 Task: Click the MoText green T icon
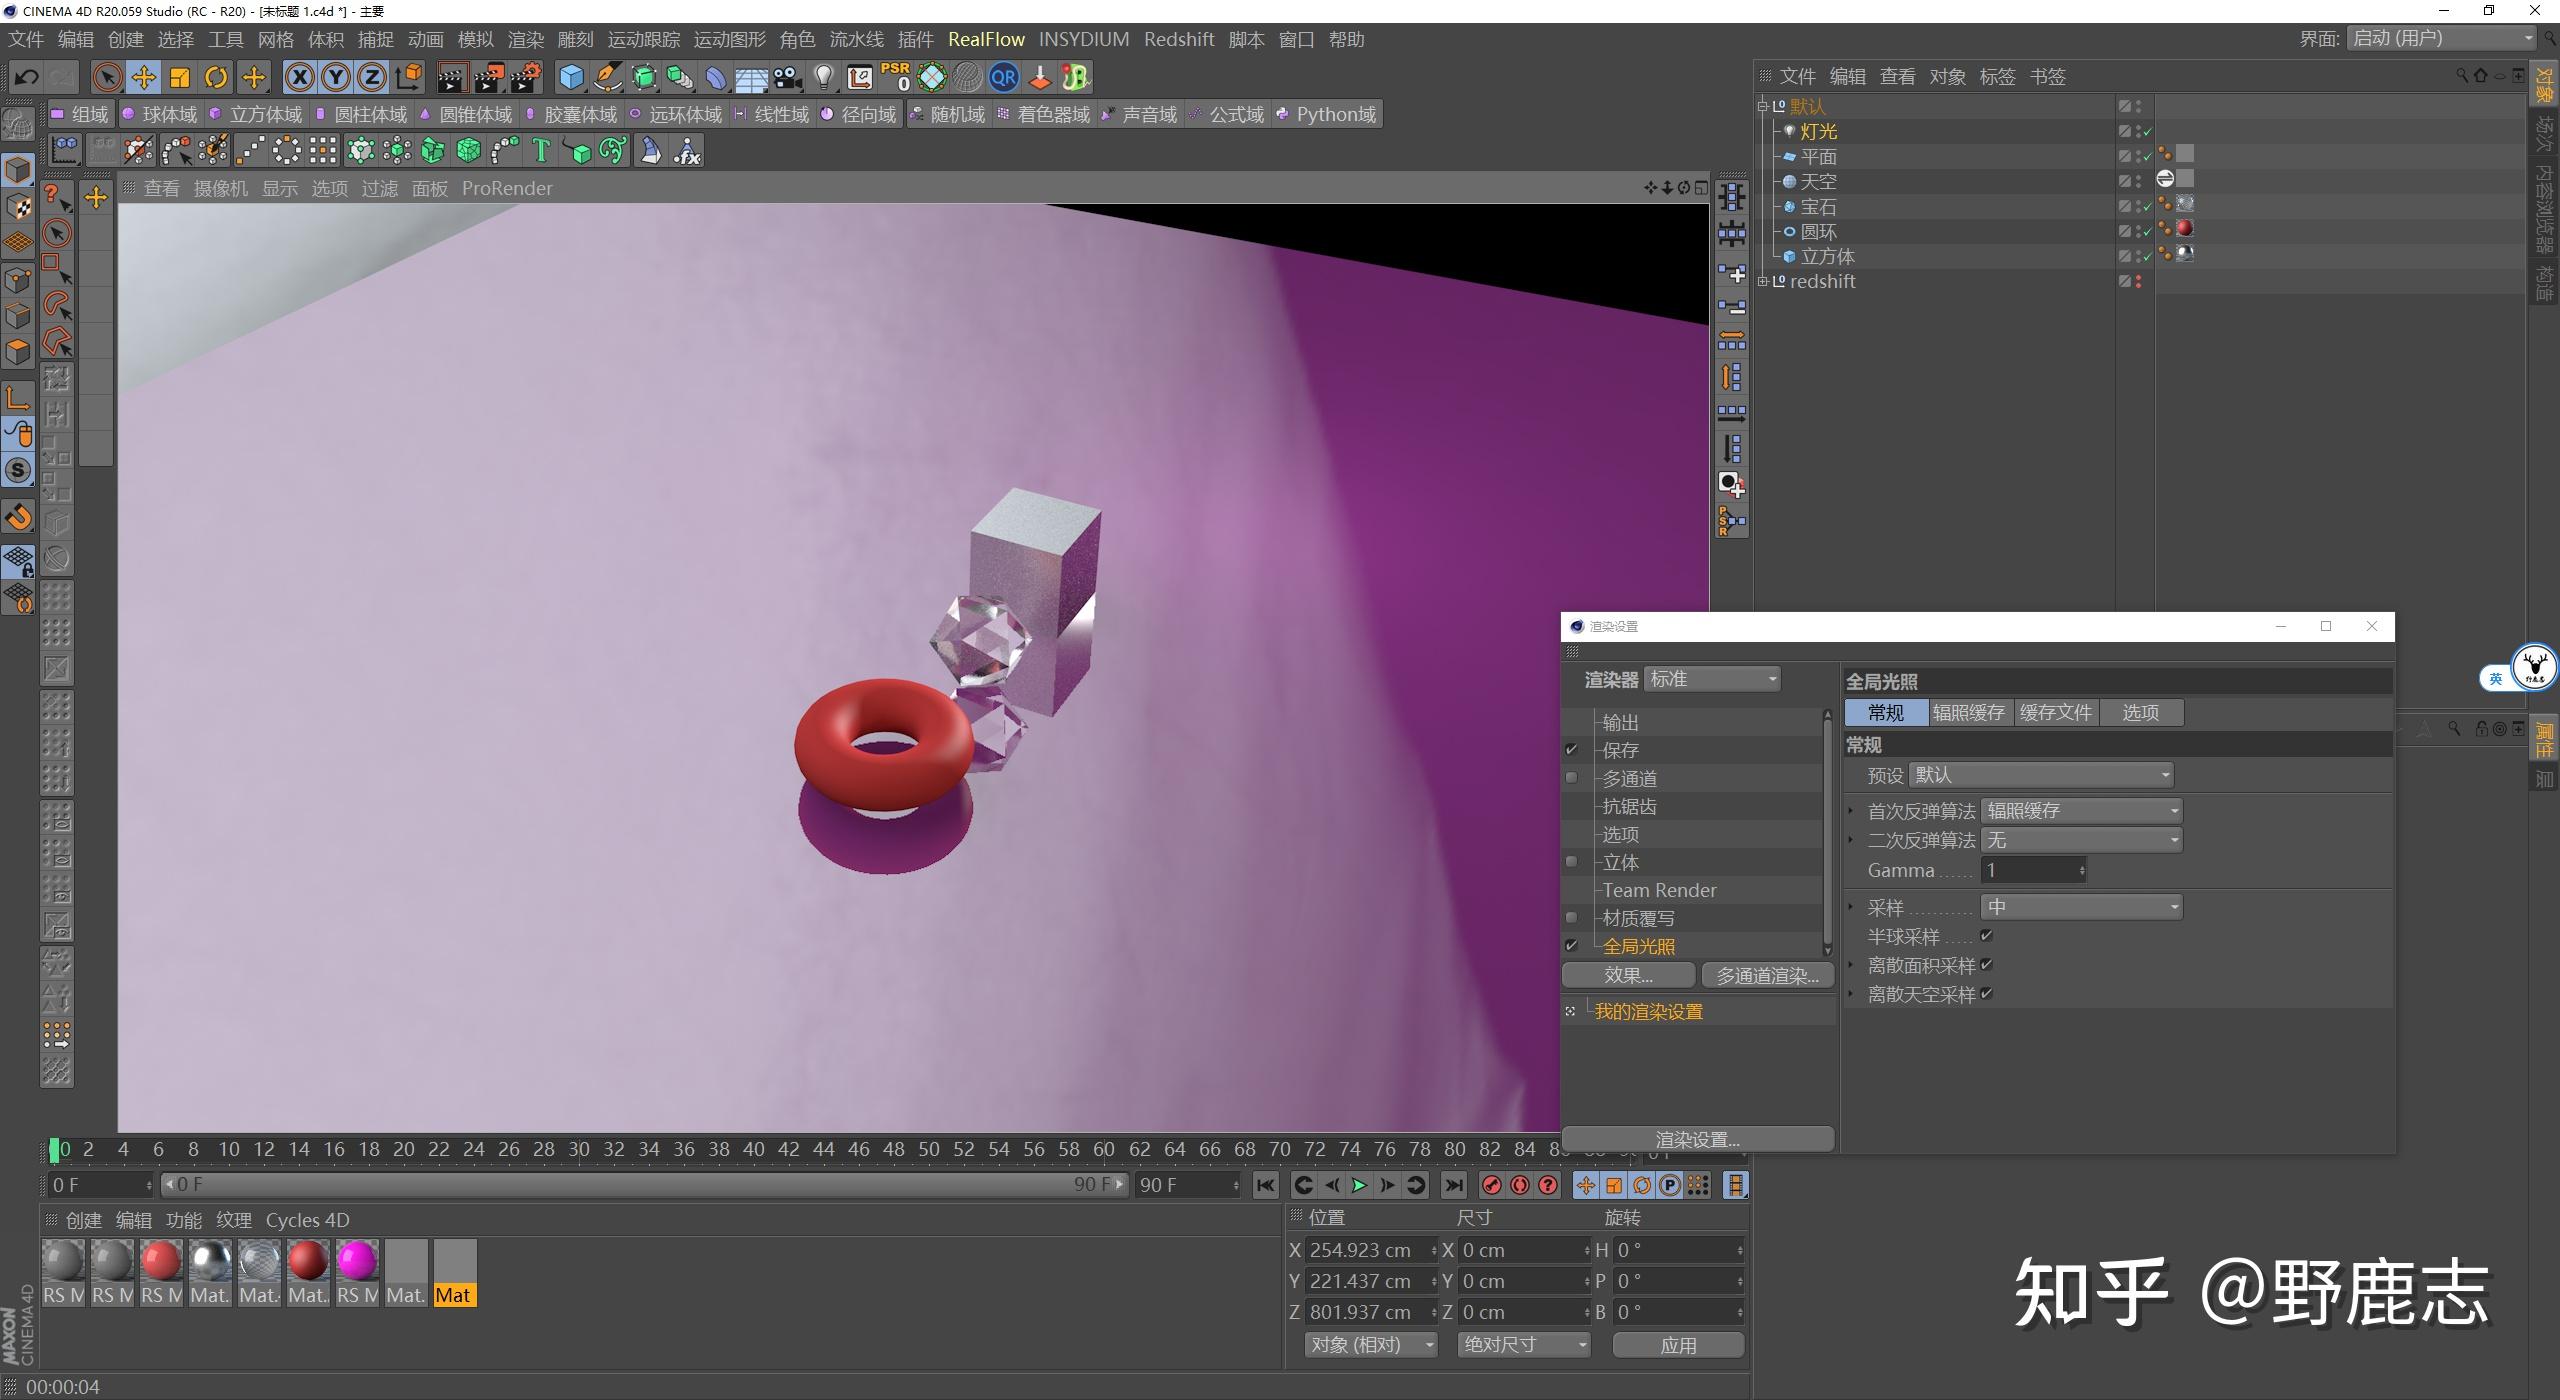coord(541,151)
